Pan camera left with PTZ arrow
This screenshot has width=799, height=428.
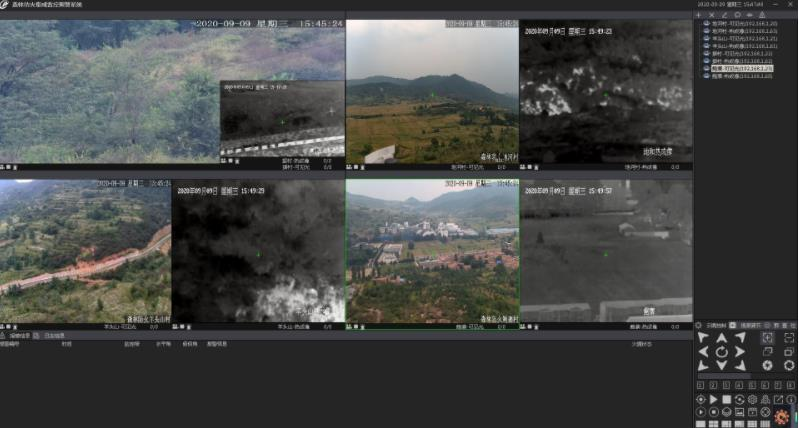pos(704,352)
